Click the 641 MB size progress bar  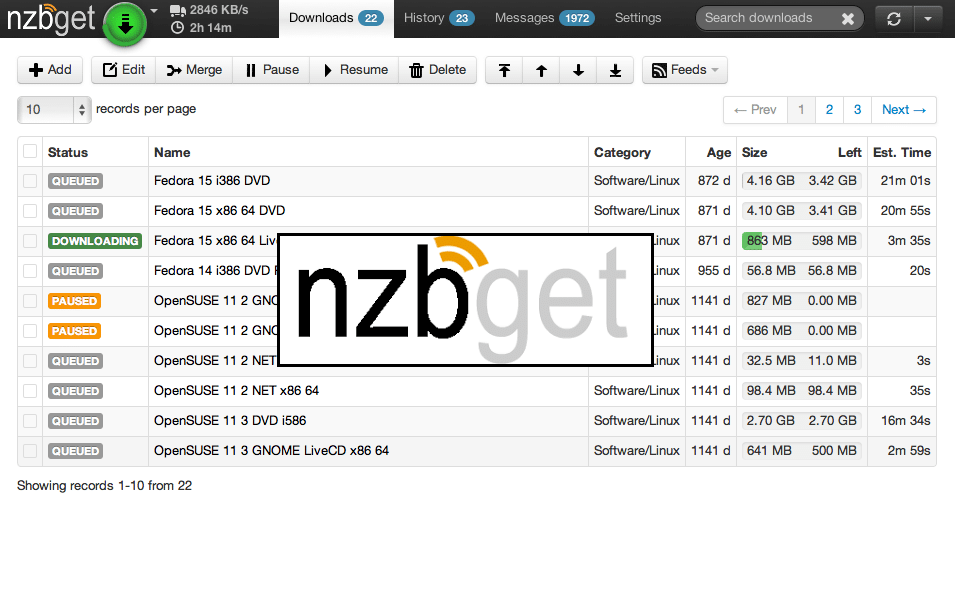click(x=802, y=451)
